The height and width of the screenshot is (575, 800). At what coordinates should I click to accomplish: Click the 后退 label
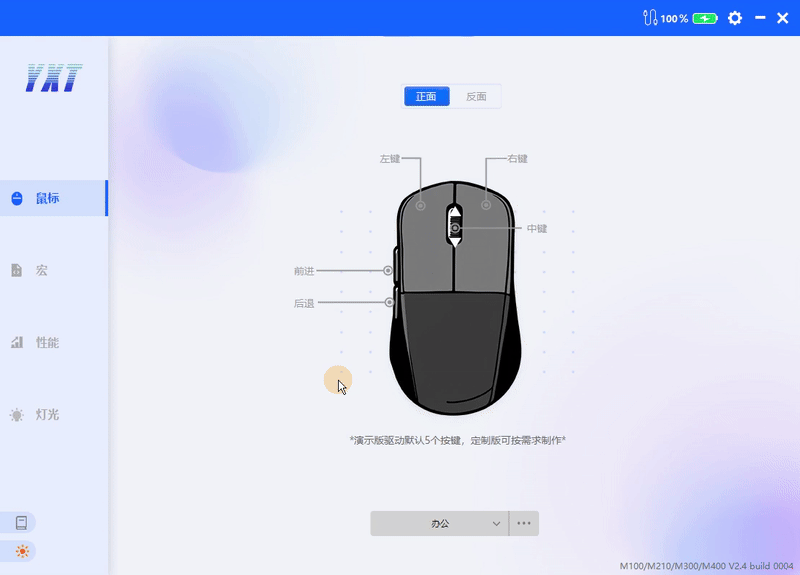[x=304, y=304]
